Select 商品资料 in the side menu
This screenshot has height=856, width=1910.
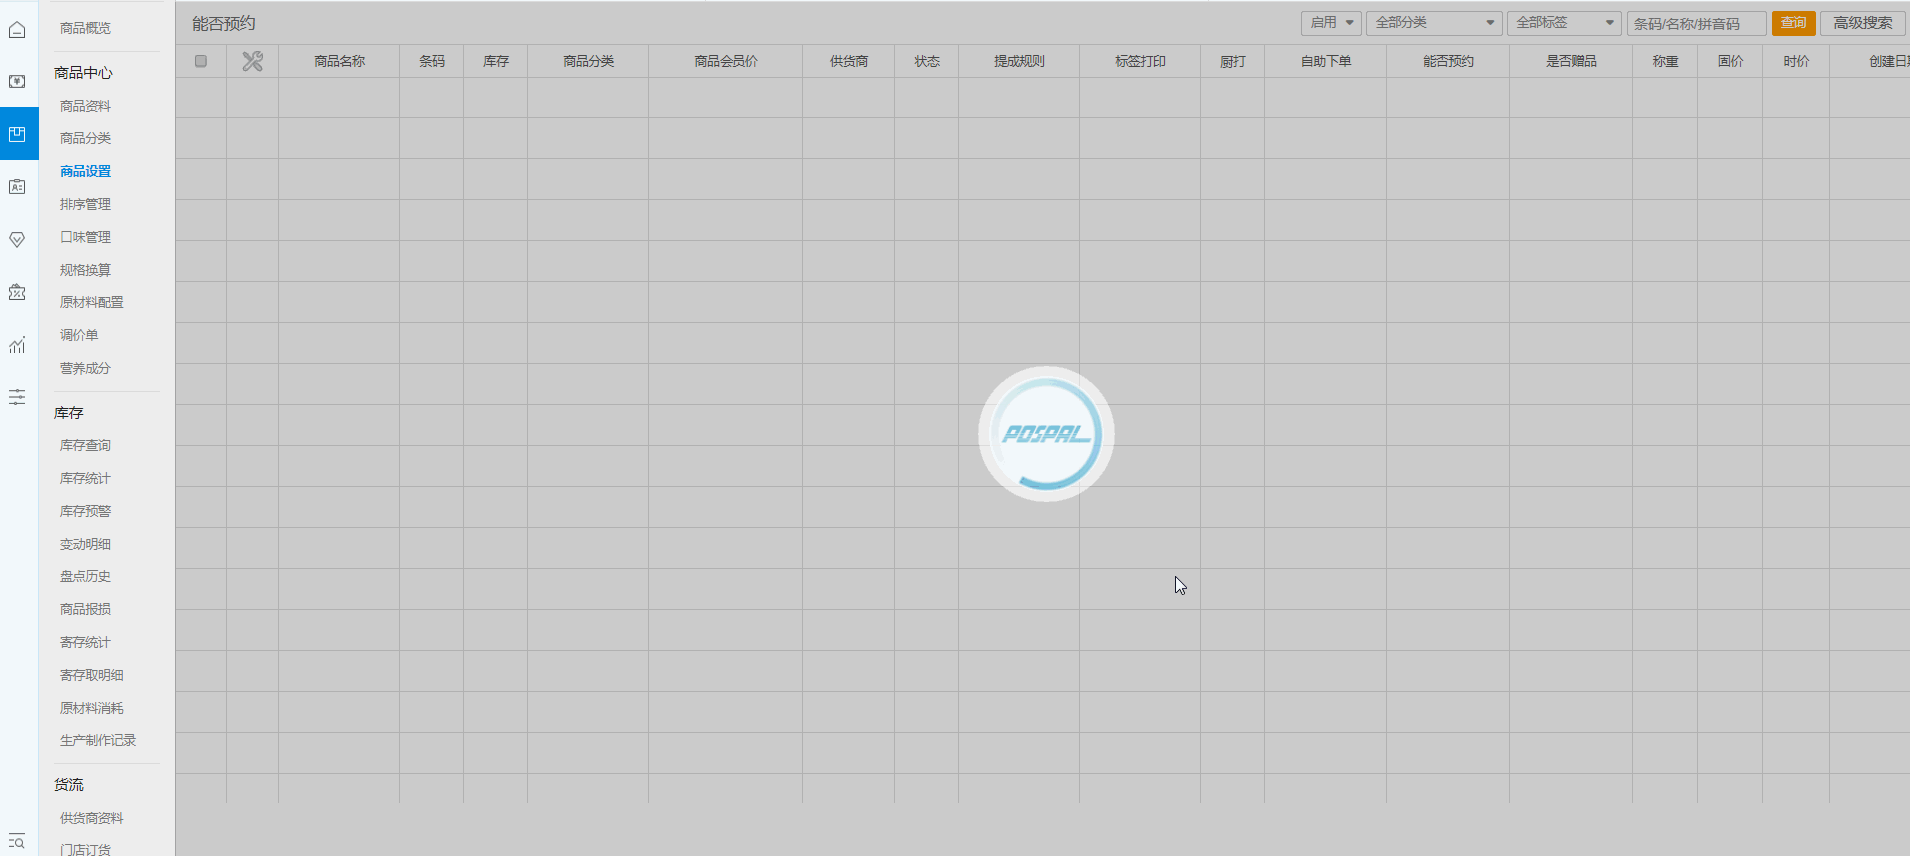click(x=85, y=106)
